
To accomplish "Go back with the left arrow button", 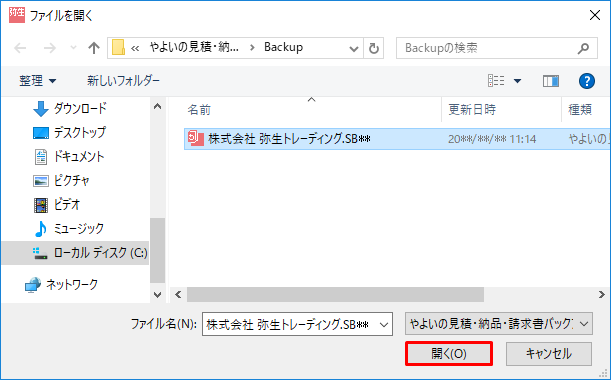I will 20,48.
